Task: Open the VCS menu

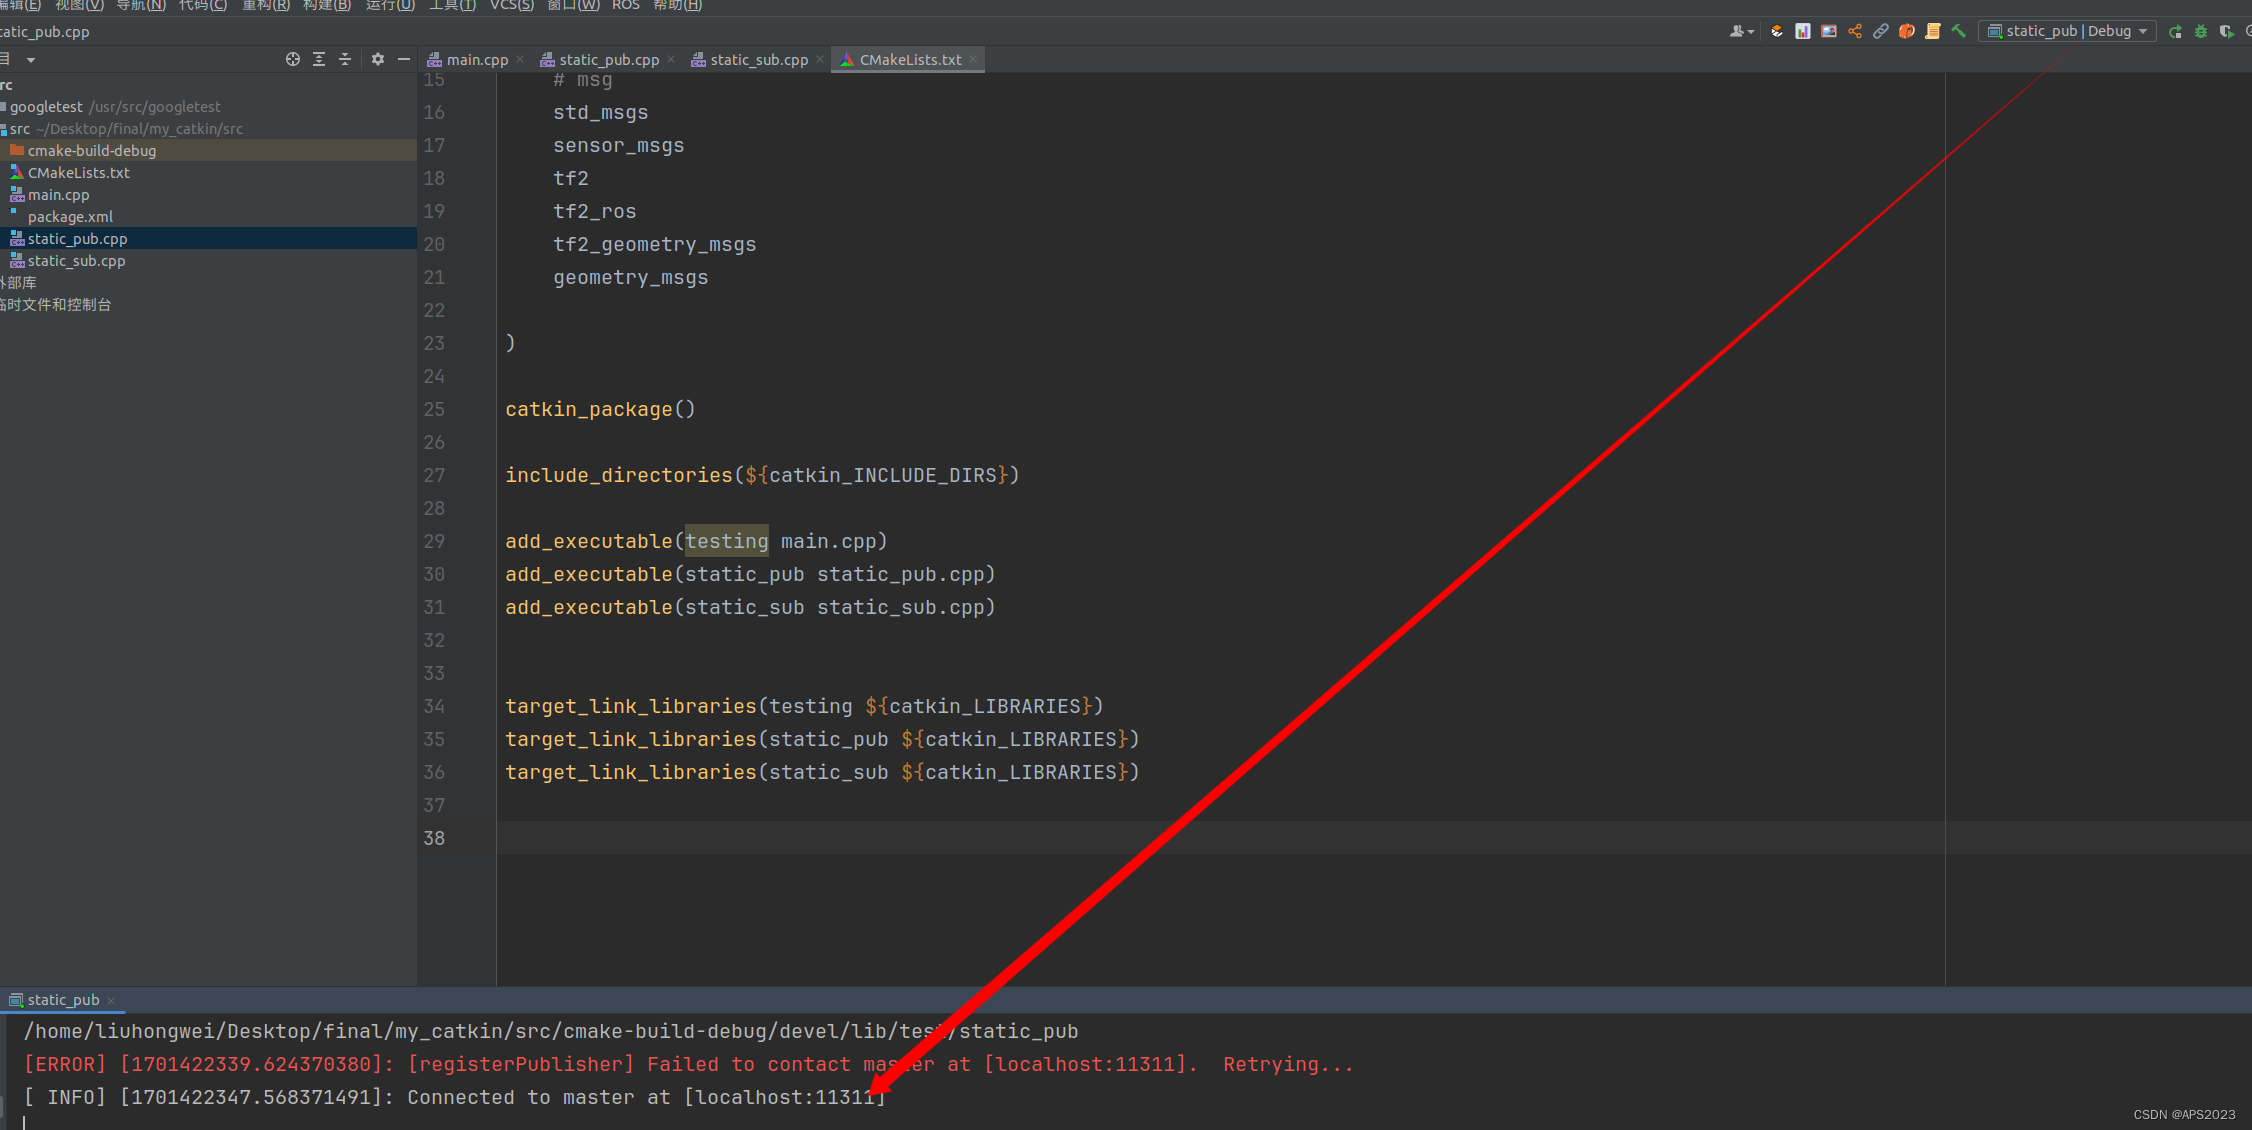Action: (511, 5)
